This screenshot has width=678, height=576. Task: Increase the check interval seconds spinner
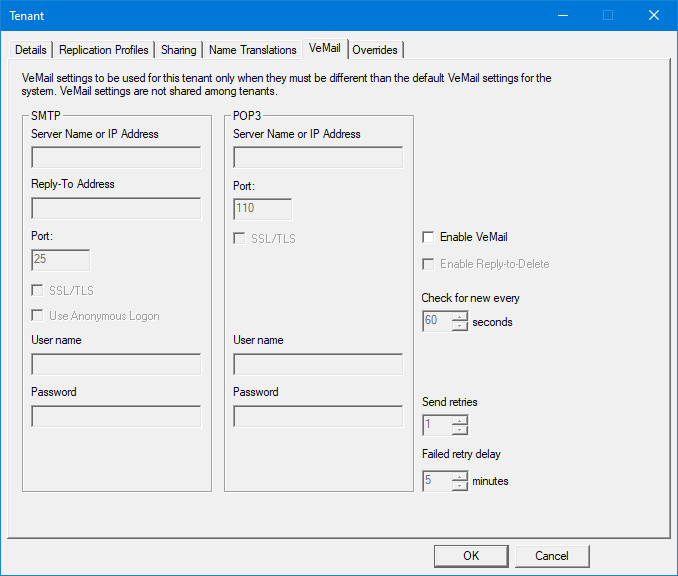(x=460, y=317)
